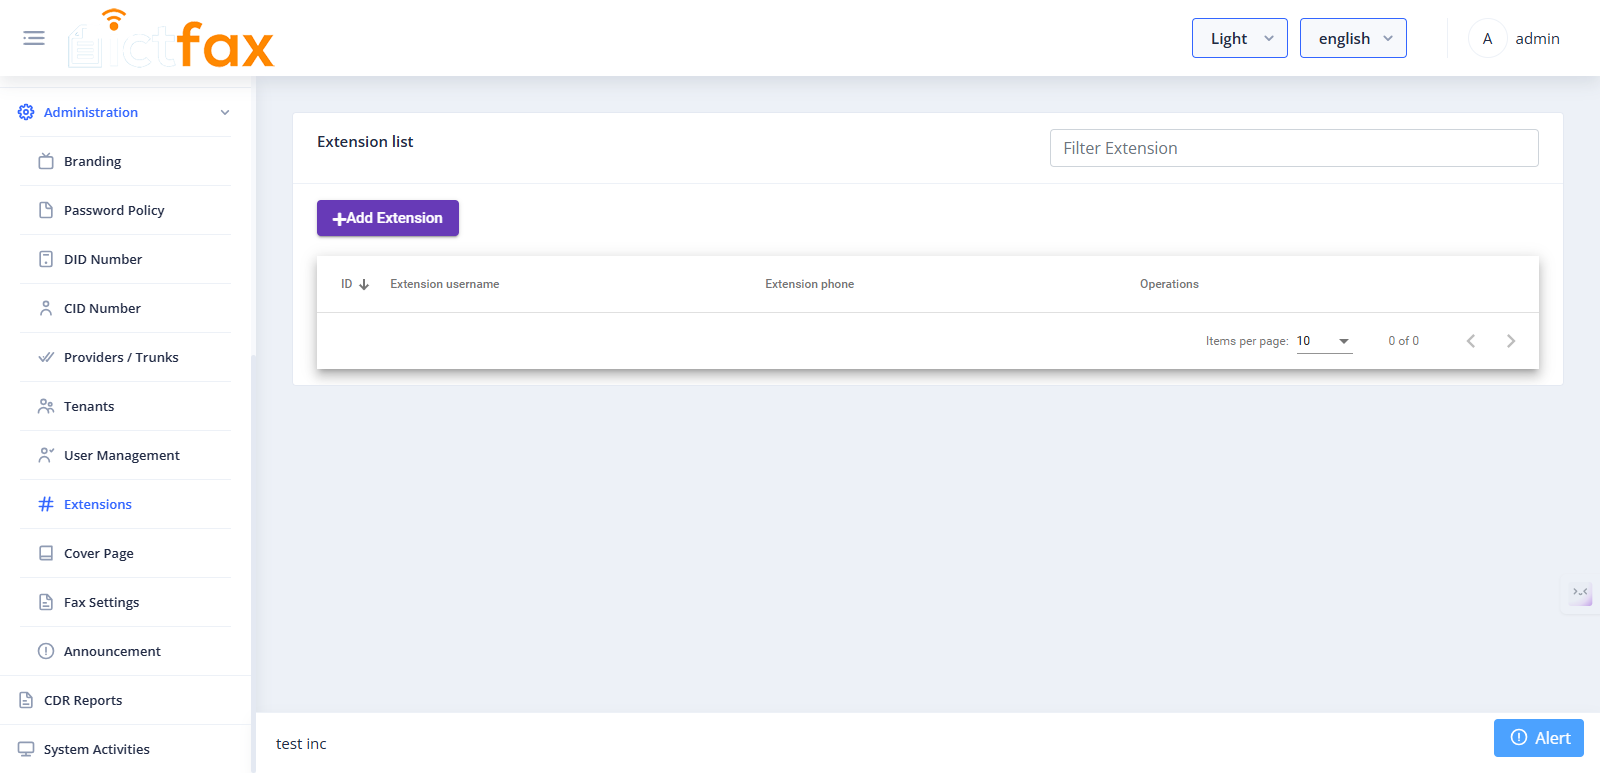Click the Administration gear icon
This screenshot has height=773, width=1600.
tap(26, 112)
